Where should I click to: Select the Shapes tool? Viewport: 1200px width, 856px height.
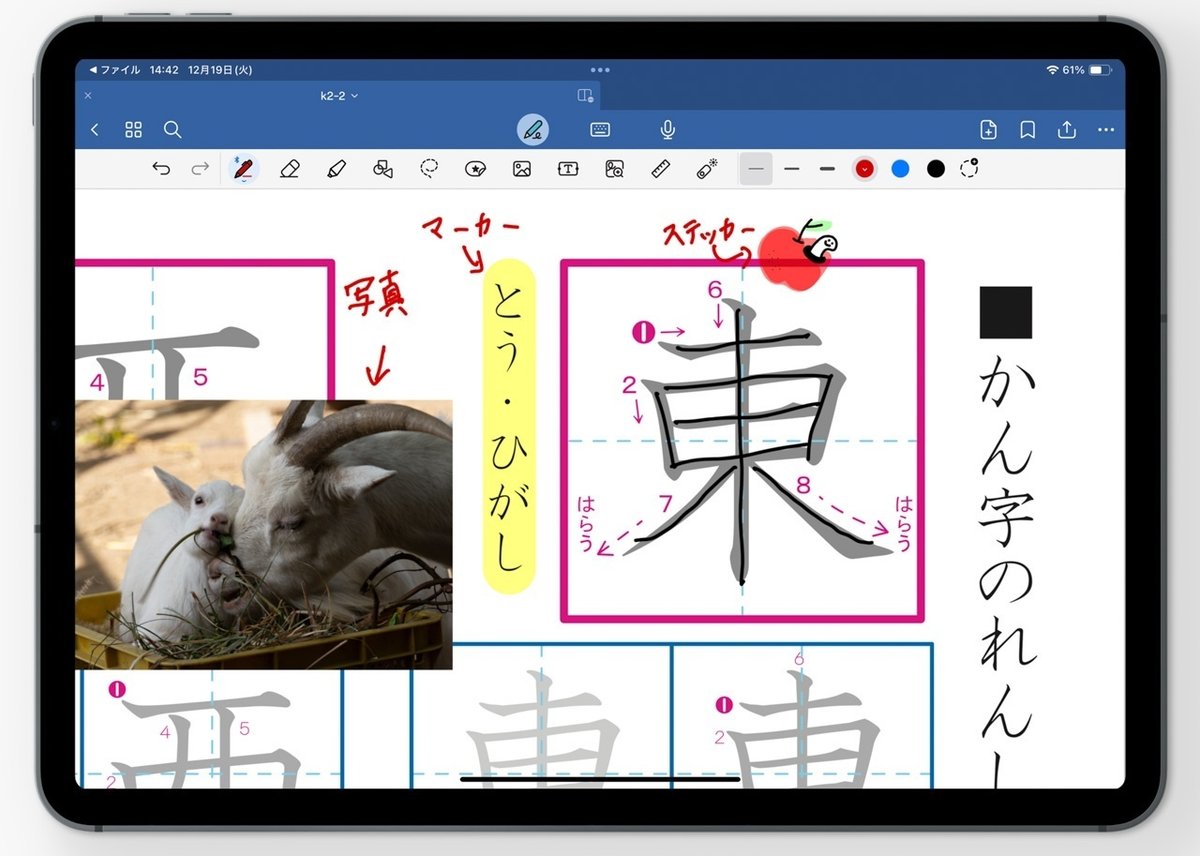pyautogui.click(x=382, y=169)
